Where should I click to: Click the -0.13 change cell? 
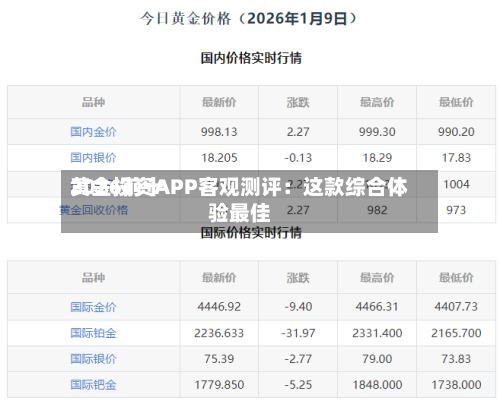click(x=298, y=157)
